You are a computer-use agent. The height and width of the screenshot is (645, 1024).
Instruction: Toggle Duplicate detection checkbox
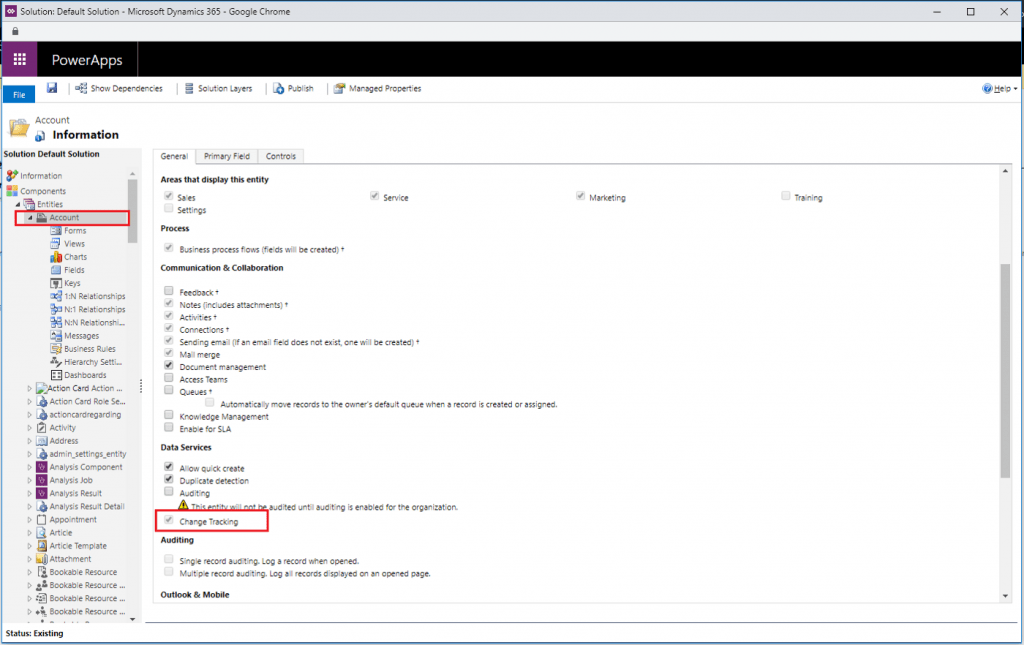[x=168, y=479]
